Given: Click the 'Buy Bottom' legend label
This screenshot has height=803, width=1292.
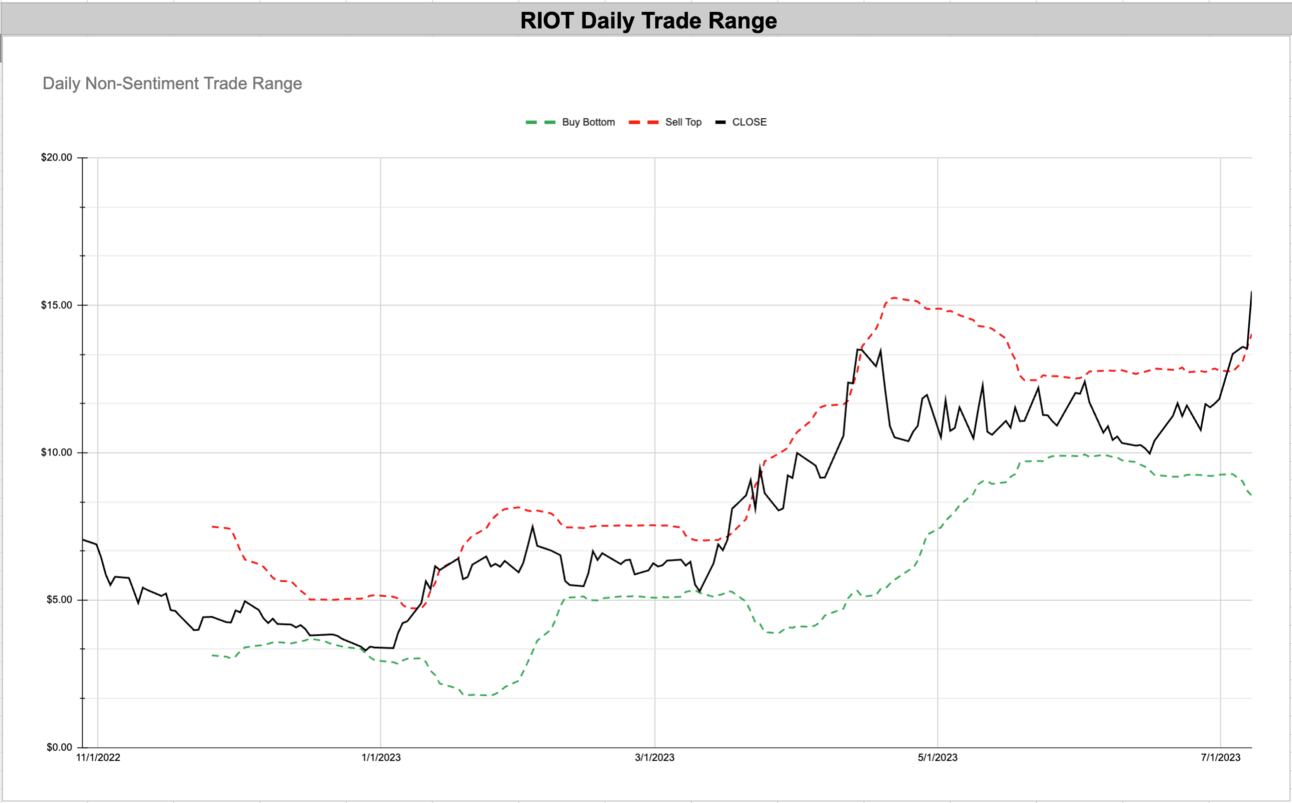Looking at the screenshot, I should point(588,122).
